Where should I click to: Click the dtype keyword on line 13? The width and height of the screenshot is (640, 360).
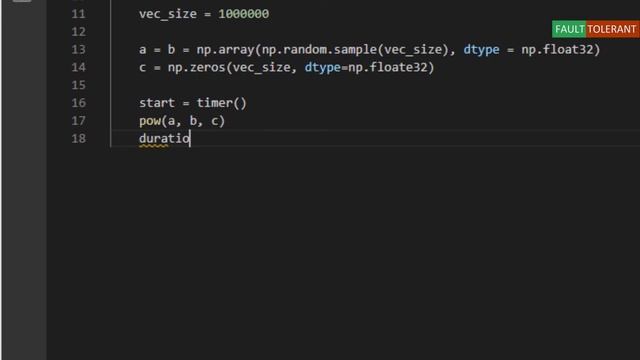pyautogui.click(x=481, y=50)
